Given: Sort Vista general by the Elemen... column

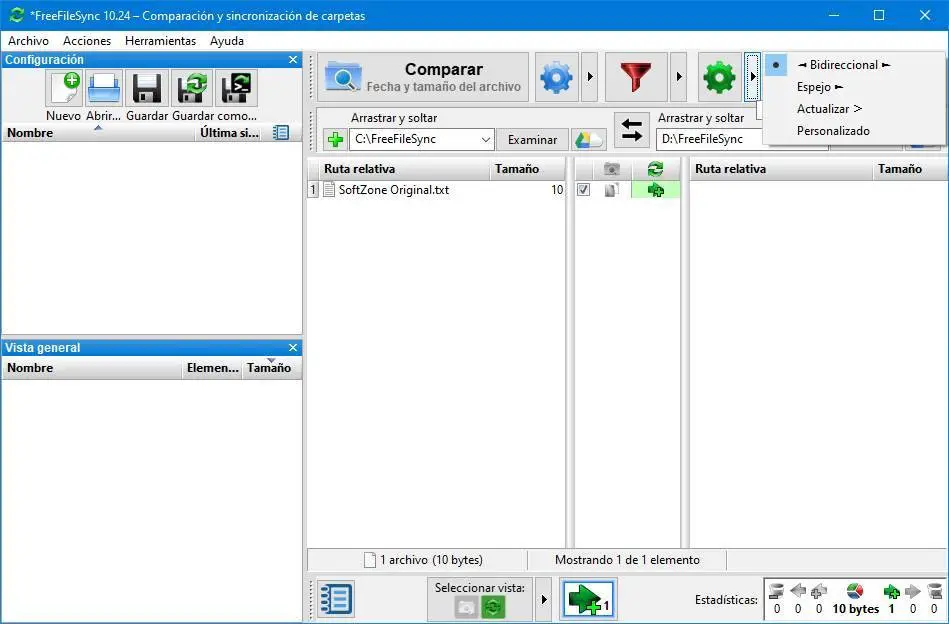Looking at the screenshot, I should (212, 367).
